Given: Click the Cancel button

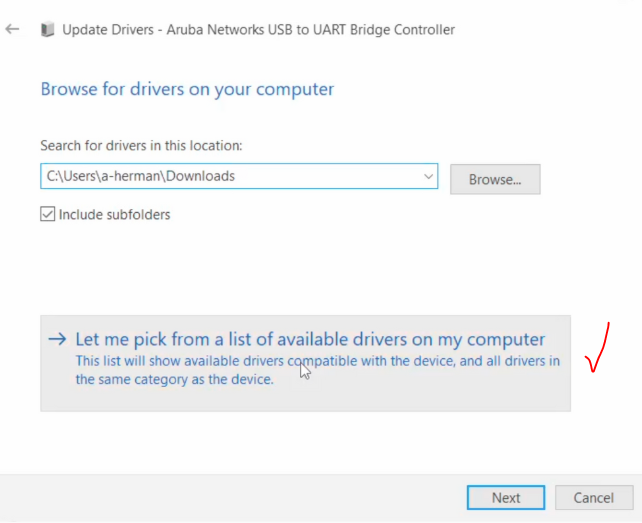Looking at the screenshot, I should [593, 497].
